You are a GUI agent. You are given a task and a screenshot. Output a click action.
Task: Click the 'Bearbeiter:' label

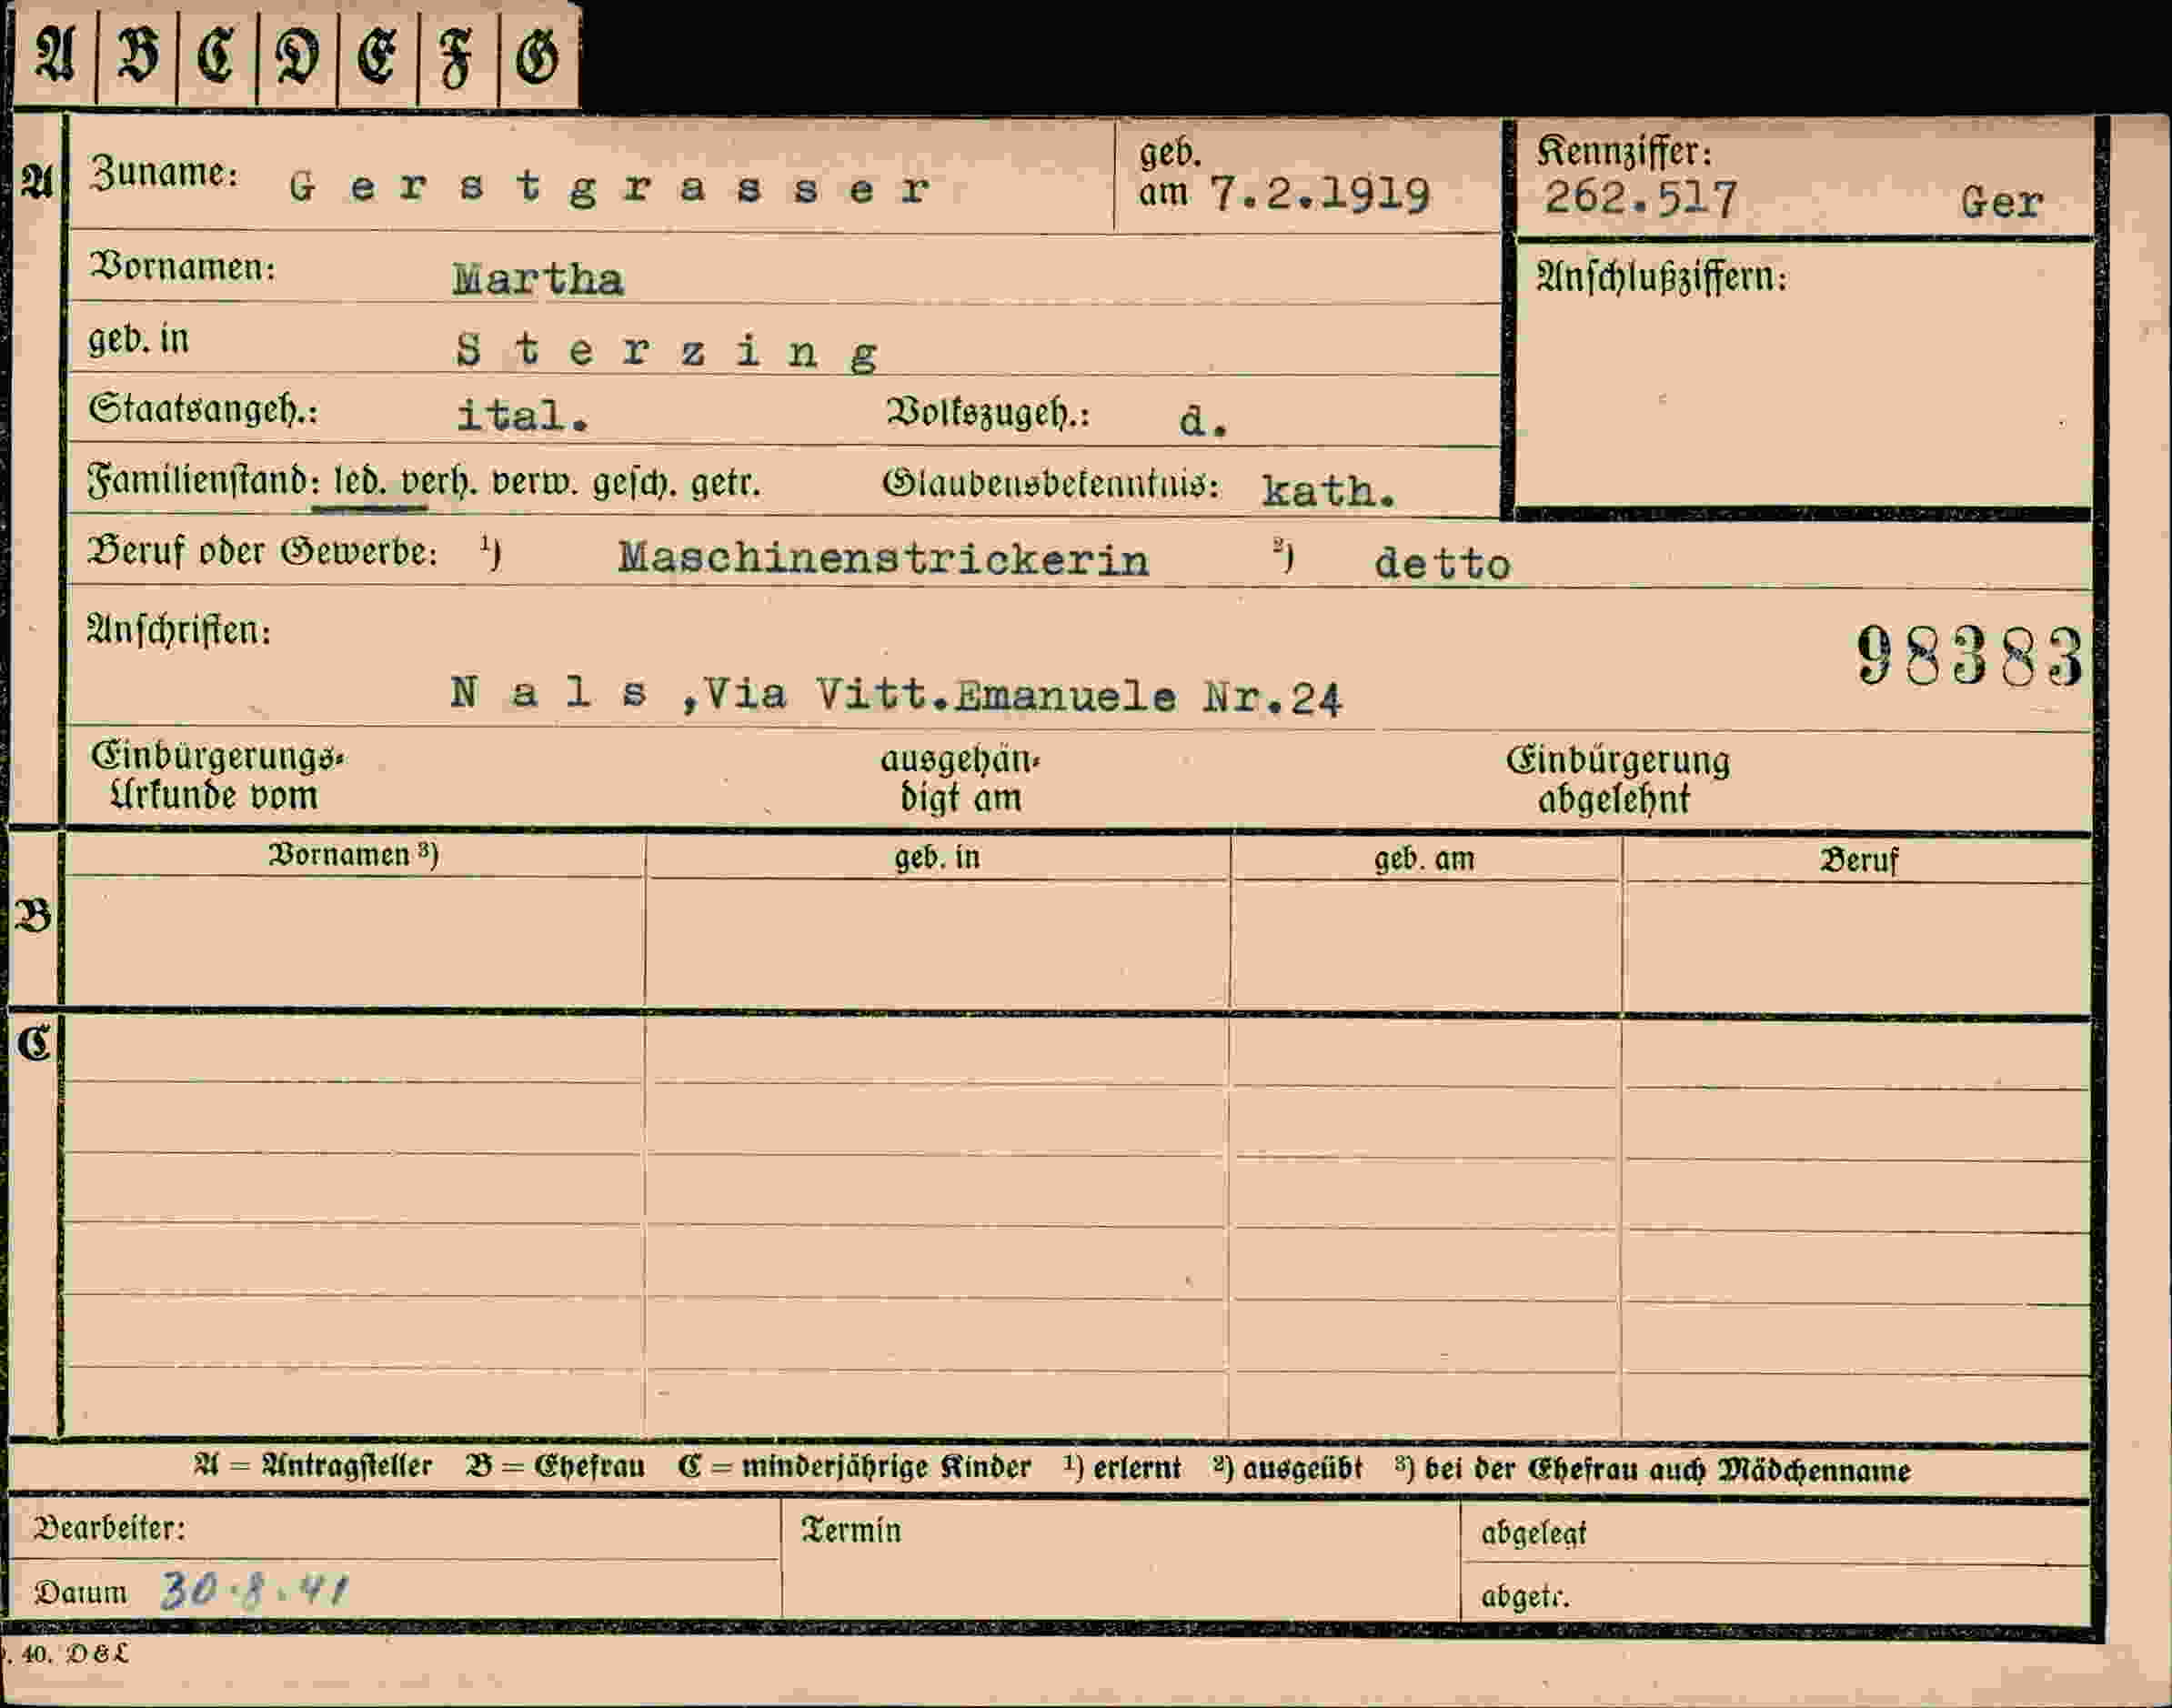tap(110, 1528)
